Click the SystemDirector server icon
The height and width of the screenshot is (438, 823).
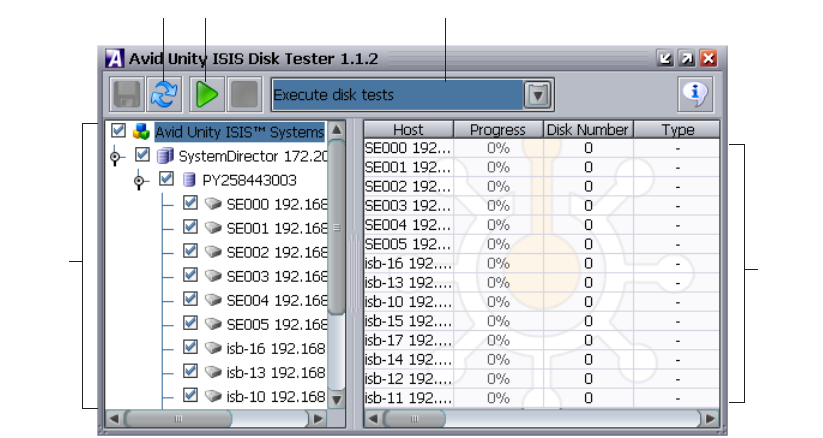165,155
